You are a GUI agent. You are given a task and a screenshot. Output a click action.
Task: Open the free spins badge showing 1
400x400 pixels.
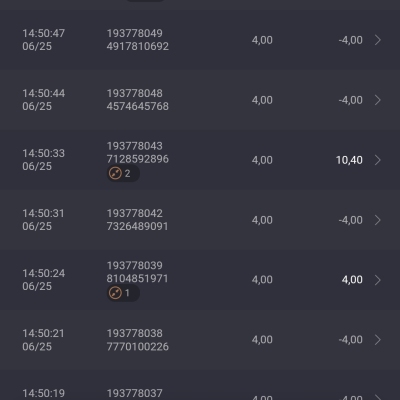point(123,293)
